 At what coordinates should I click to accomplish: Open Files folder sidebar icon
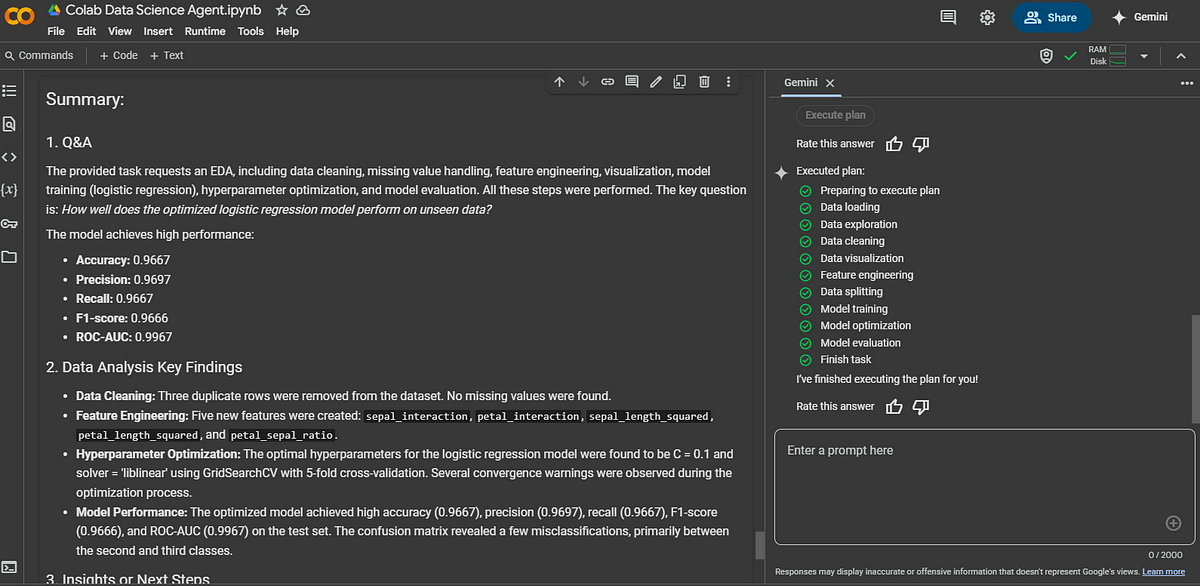click(10, 257)
